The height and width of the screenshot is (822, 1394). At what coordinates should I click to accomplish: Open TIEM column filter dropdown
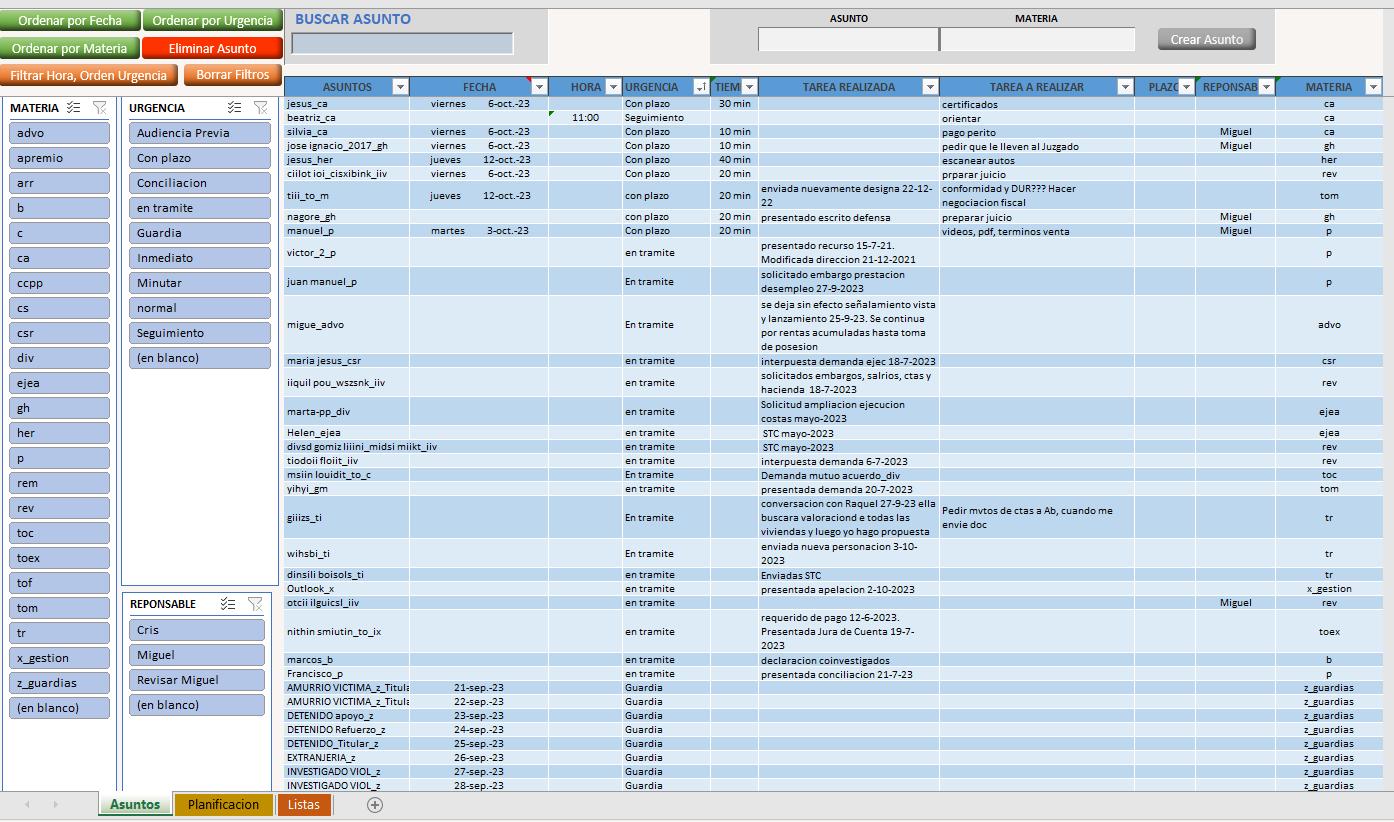(x=749, y=87)
